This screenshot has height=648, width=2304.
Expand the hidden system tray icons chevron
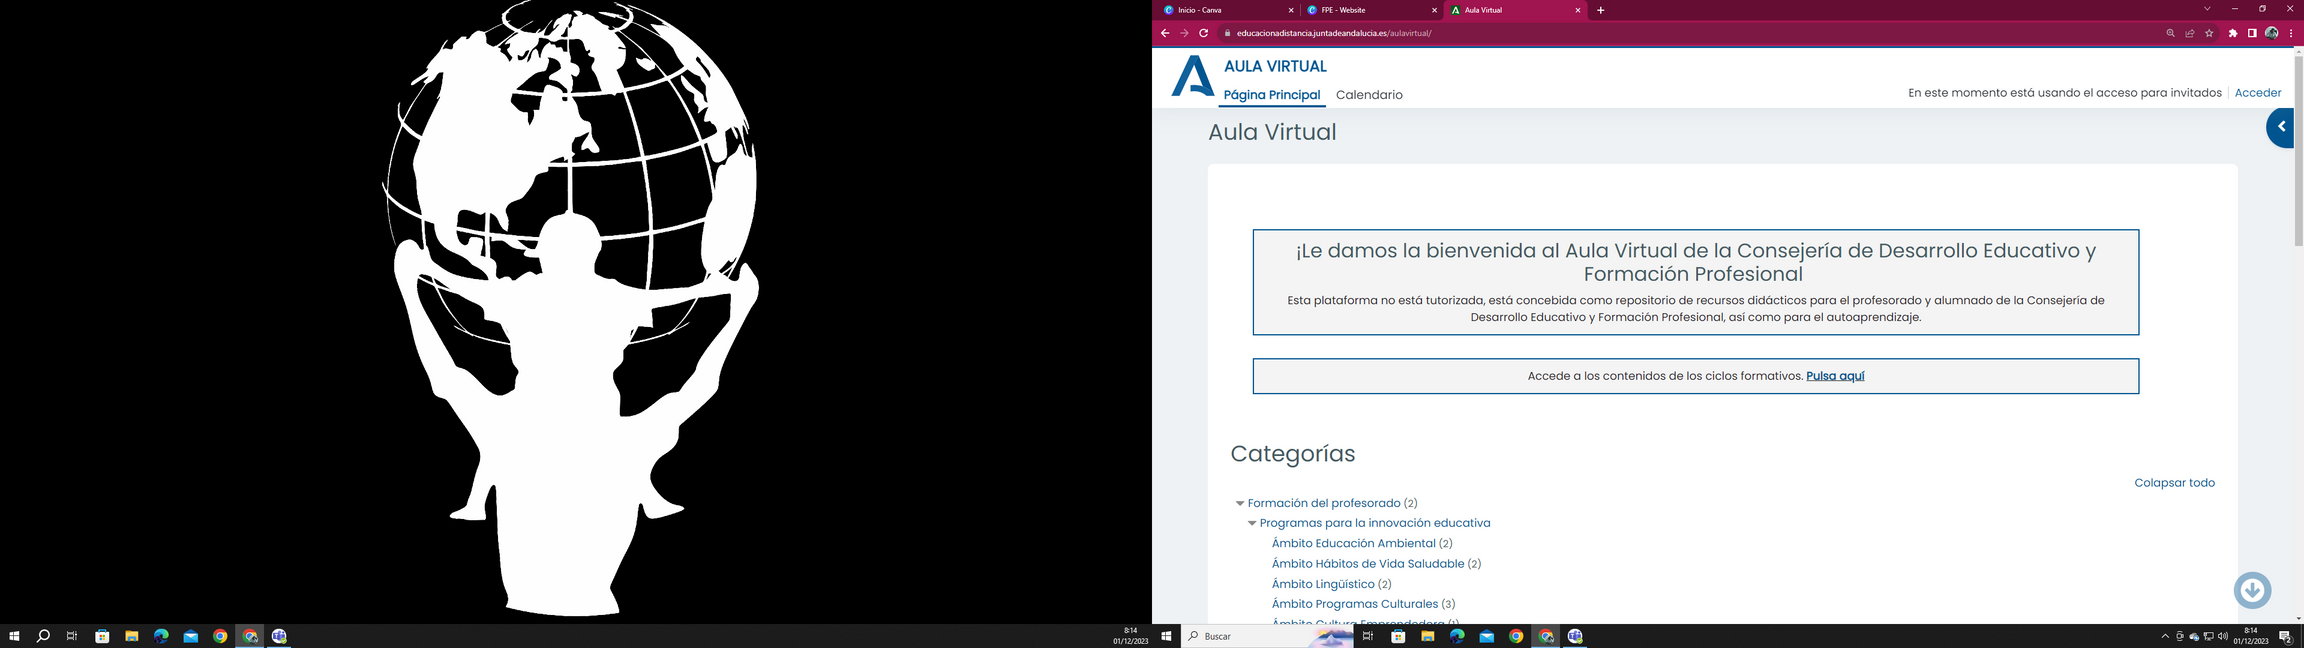tap(2165, 636)
